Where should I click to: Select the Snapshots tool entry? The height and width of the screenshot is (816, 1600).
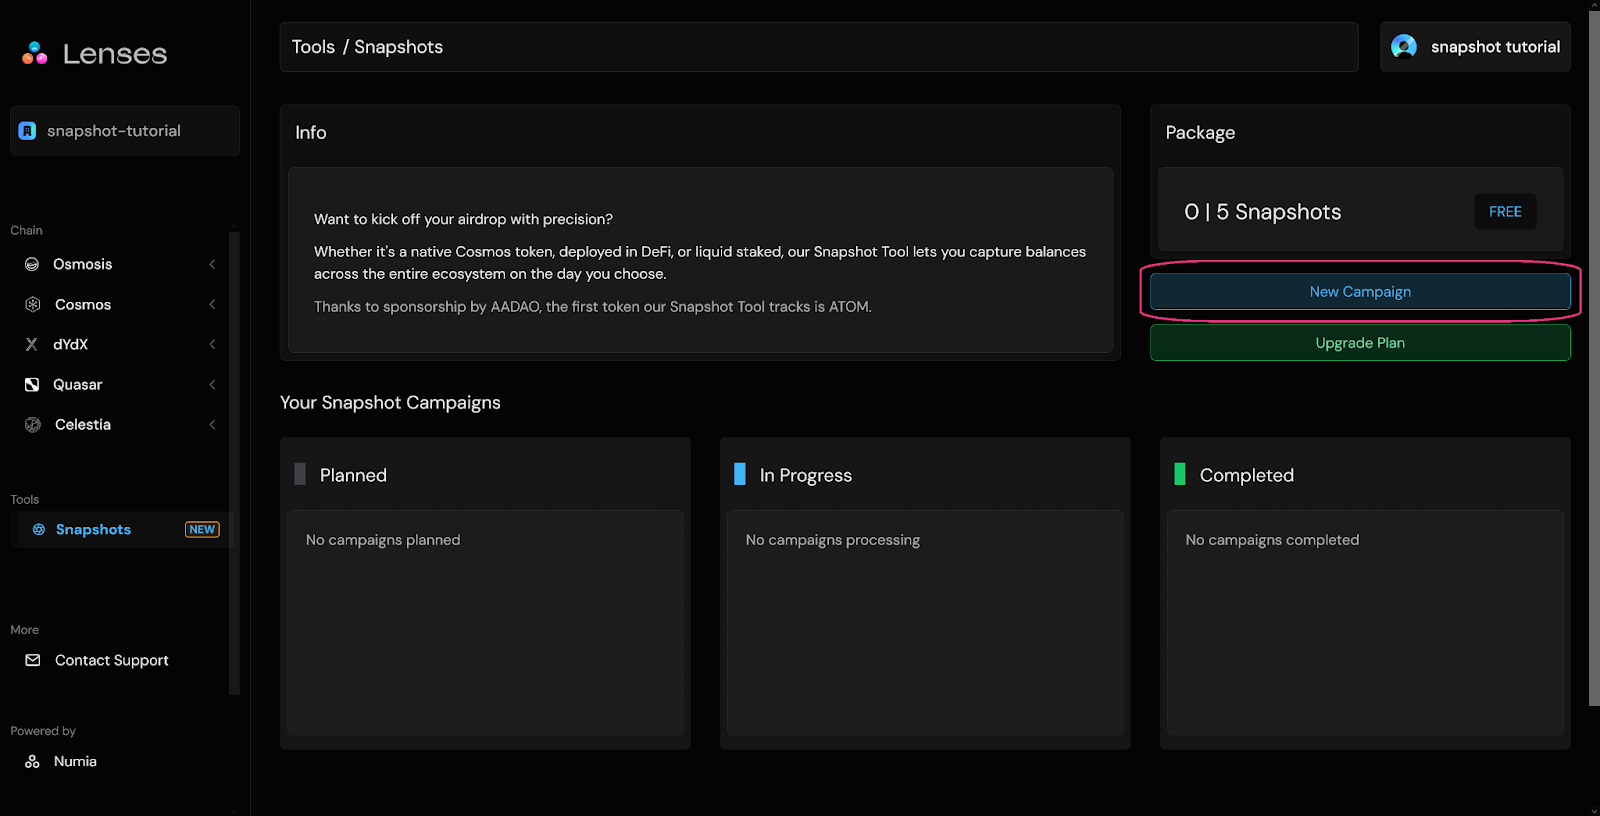click(x=120, y=529)
